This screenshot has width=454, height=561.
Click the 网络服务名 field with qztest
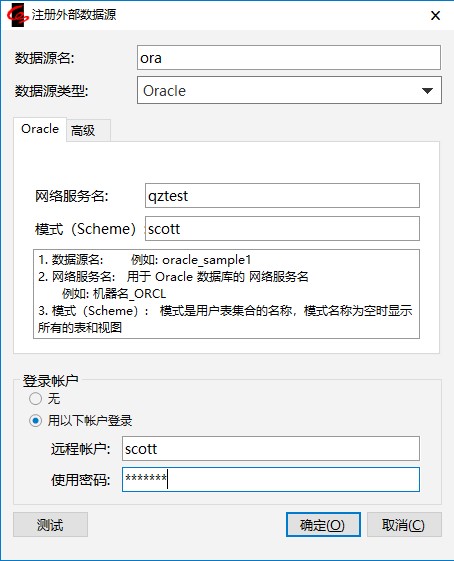click(282, 196)
